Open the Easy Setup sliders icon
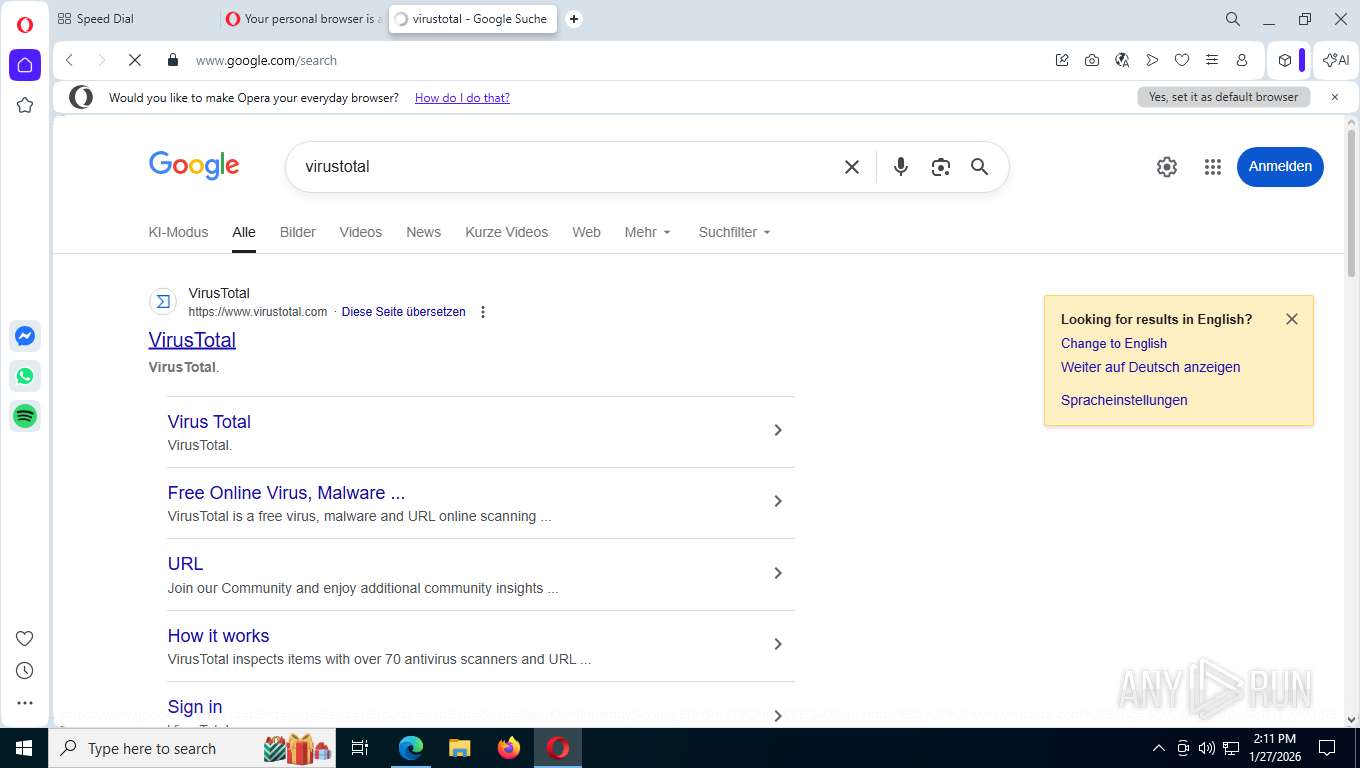The height and width of the screenshot is (768, 1360). (x=1212, y=60)
